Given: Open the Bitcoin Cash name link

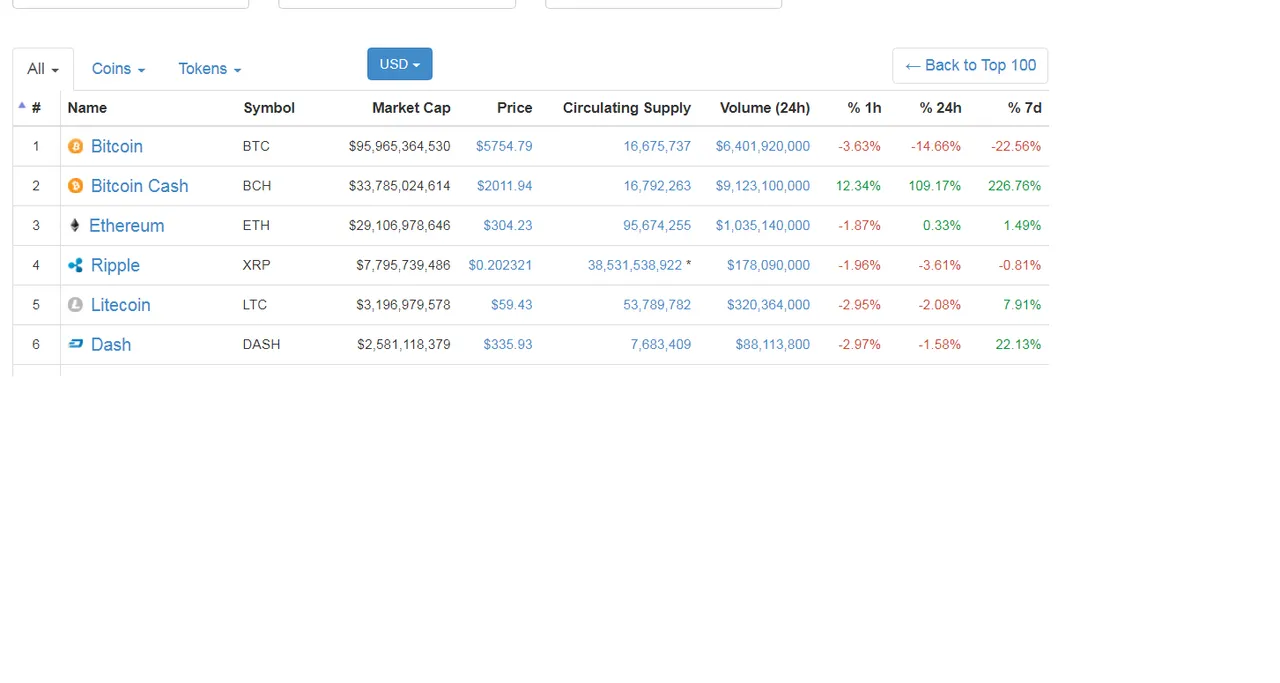Looking at the screenshot, I should pos(139,186).
